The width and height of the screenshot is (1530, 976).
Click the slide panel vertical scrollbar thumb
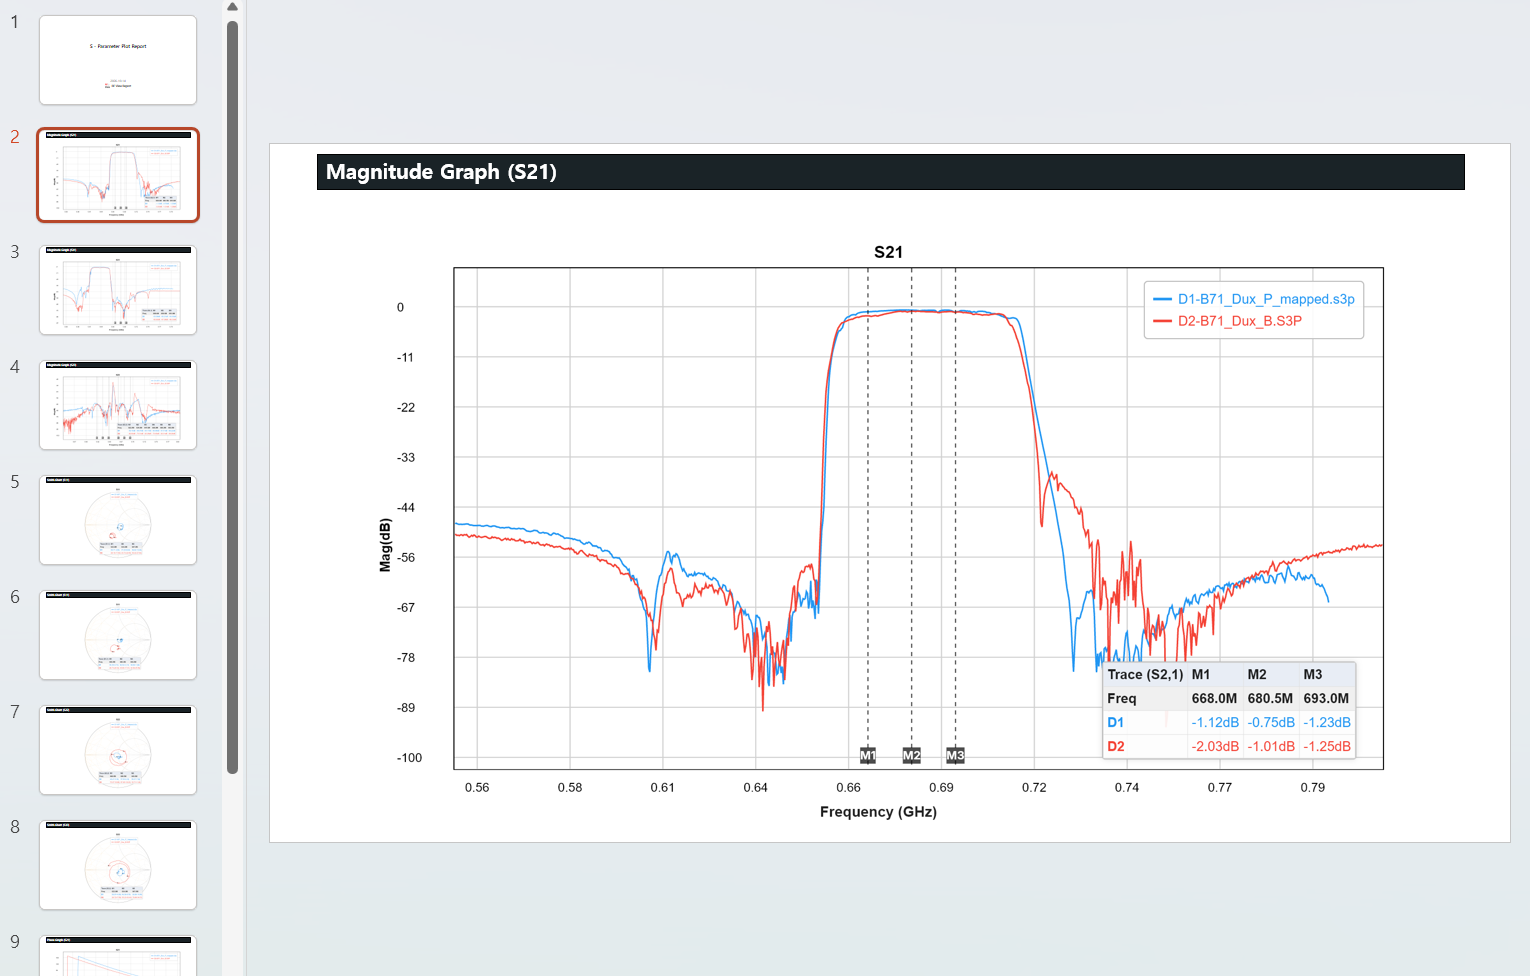(232, 397)
